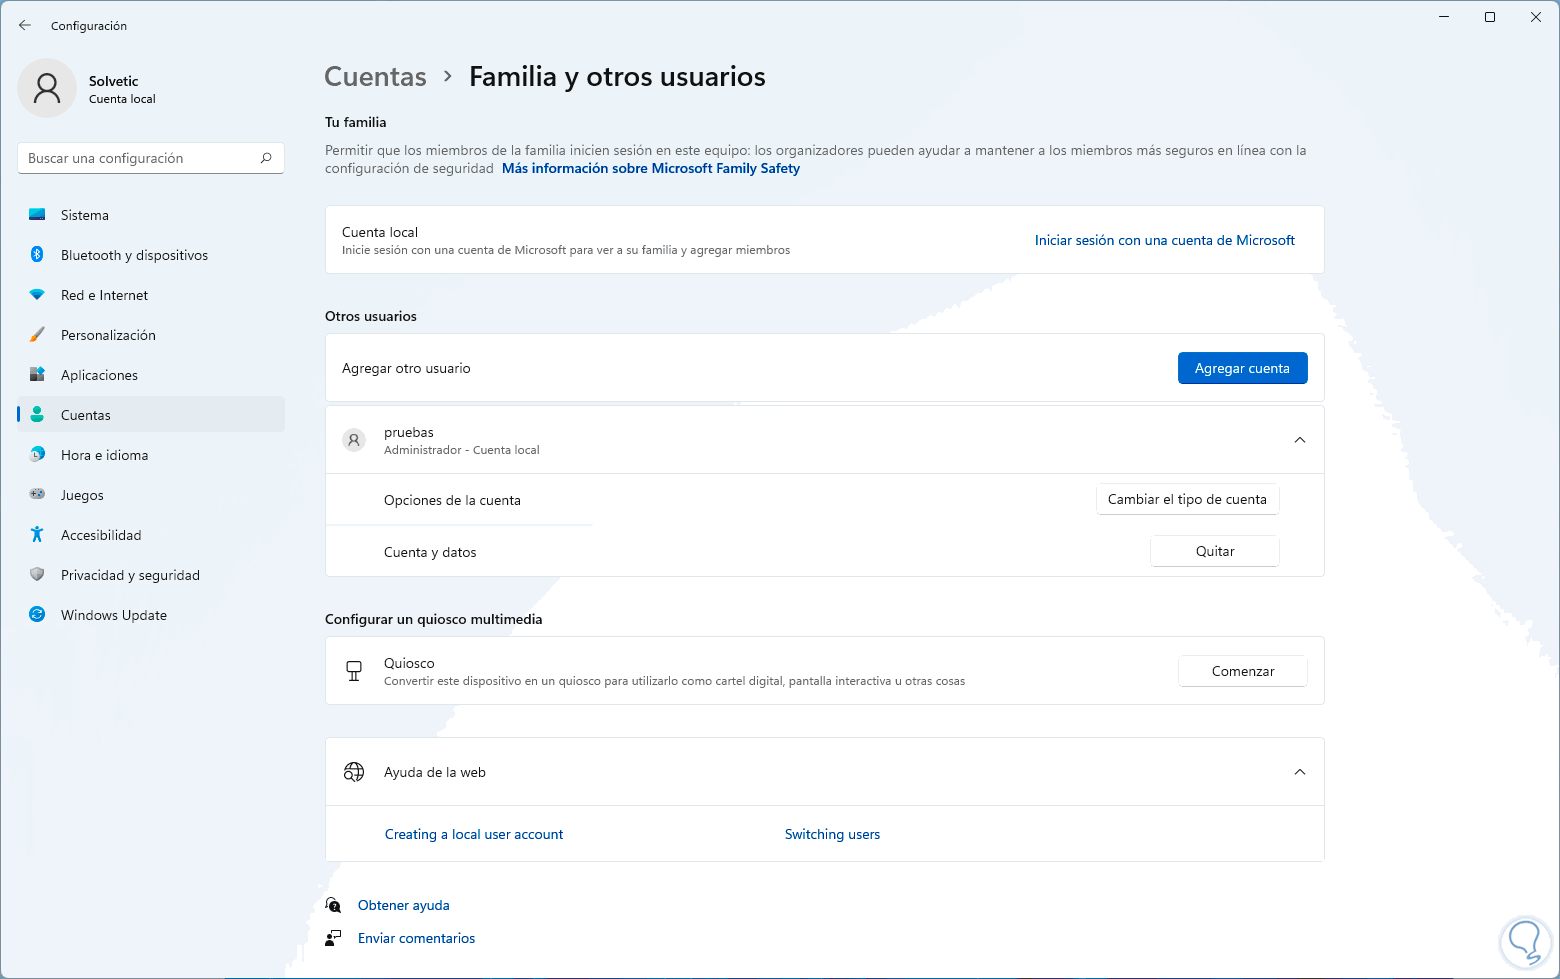Remove the account with Quitar button

[1215, 552]
